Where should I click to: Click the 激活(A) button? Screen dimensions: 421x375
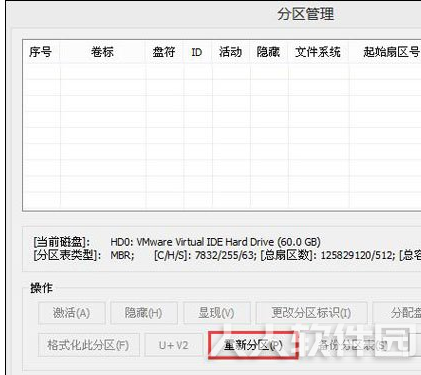coord(72,313)
